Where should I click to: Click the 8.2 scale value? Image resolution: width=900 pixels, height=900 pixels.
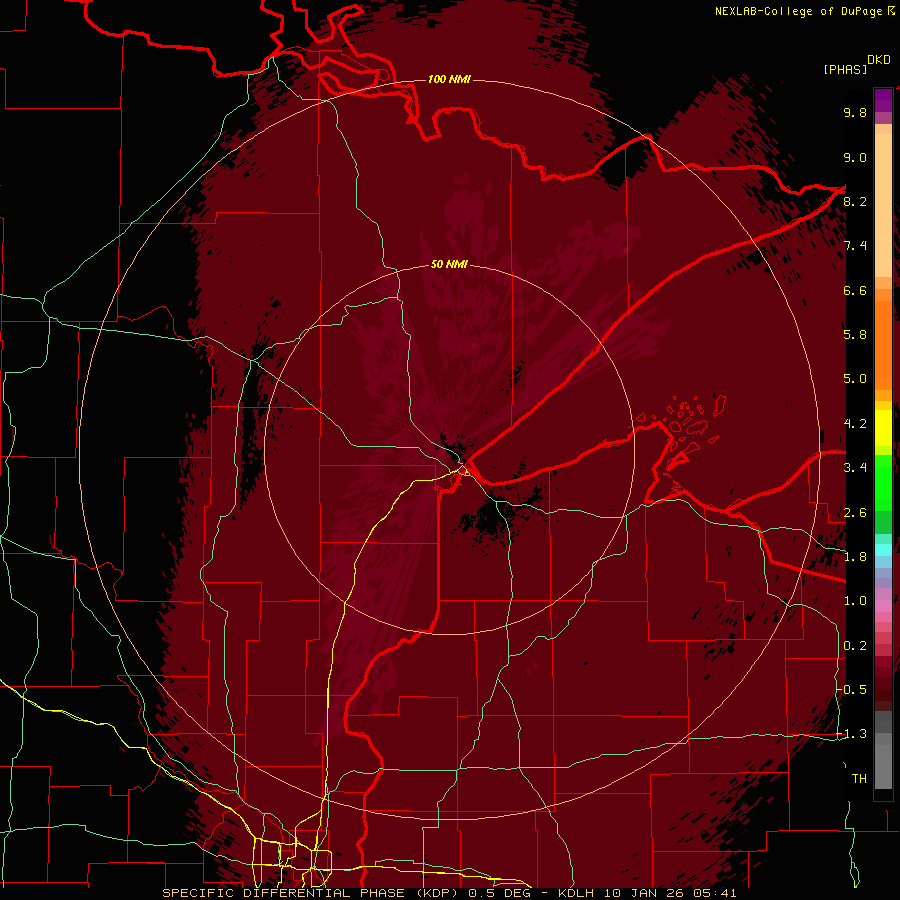click(x=855, y=201)
